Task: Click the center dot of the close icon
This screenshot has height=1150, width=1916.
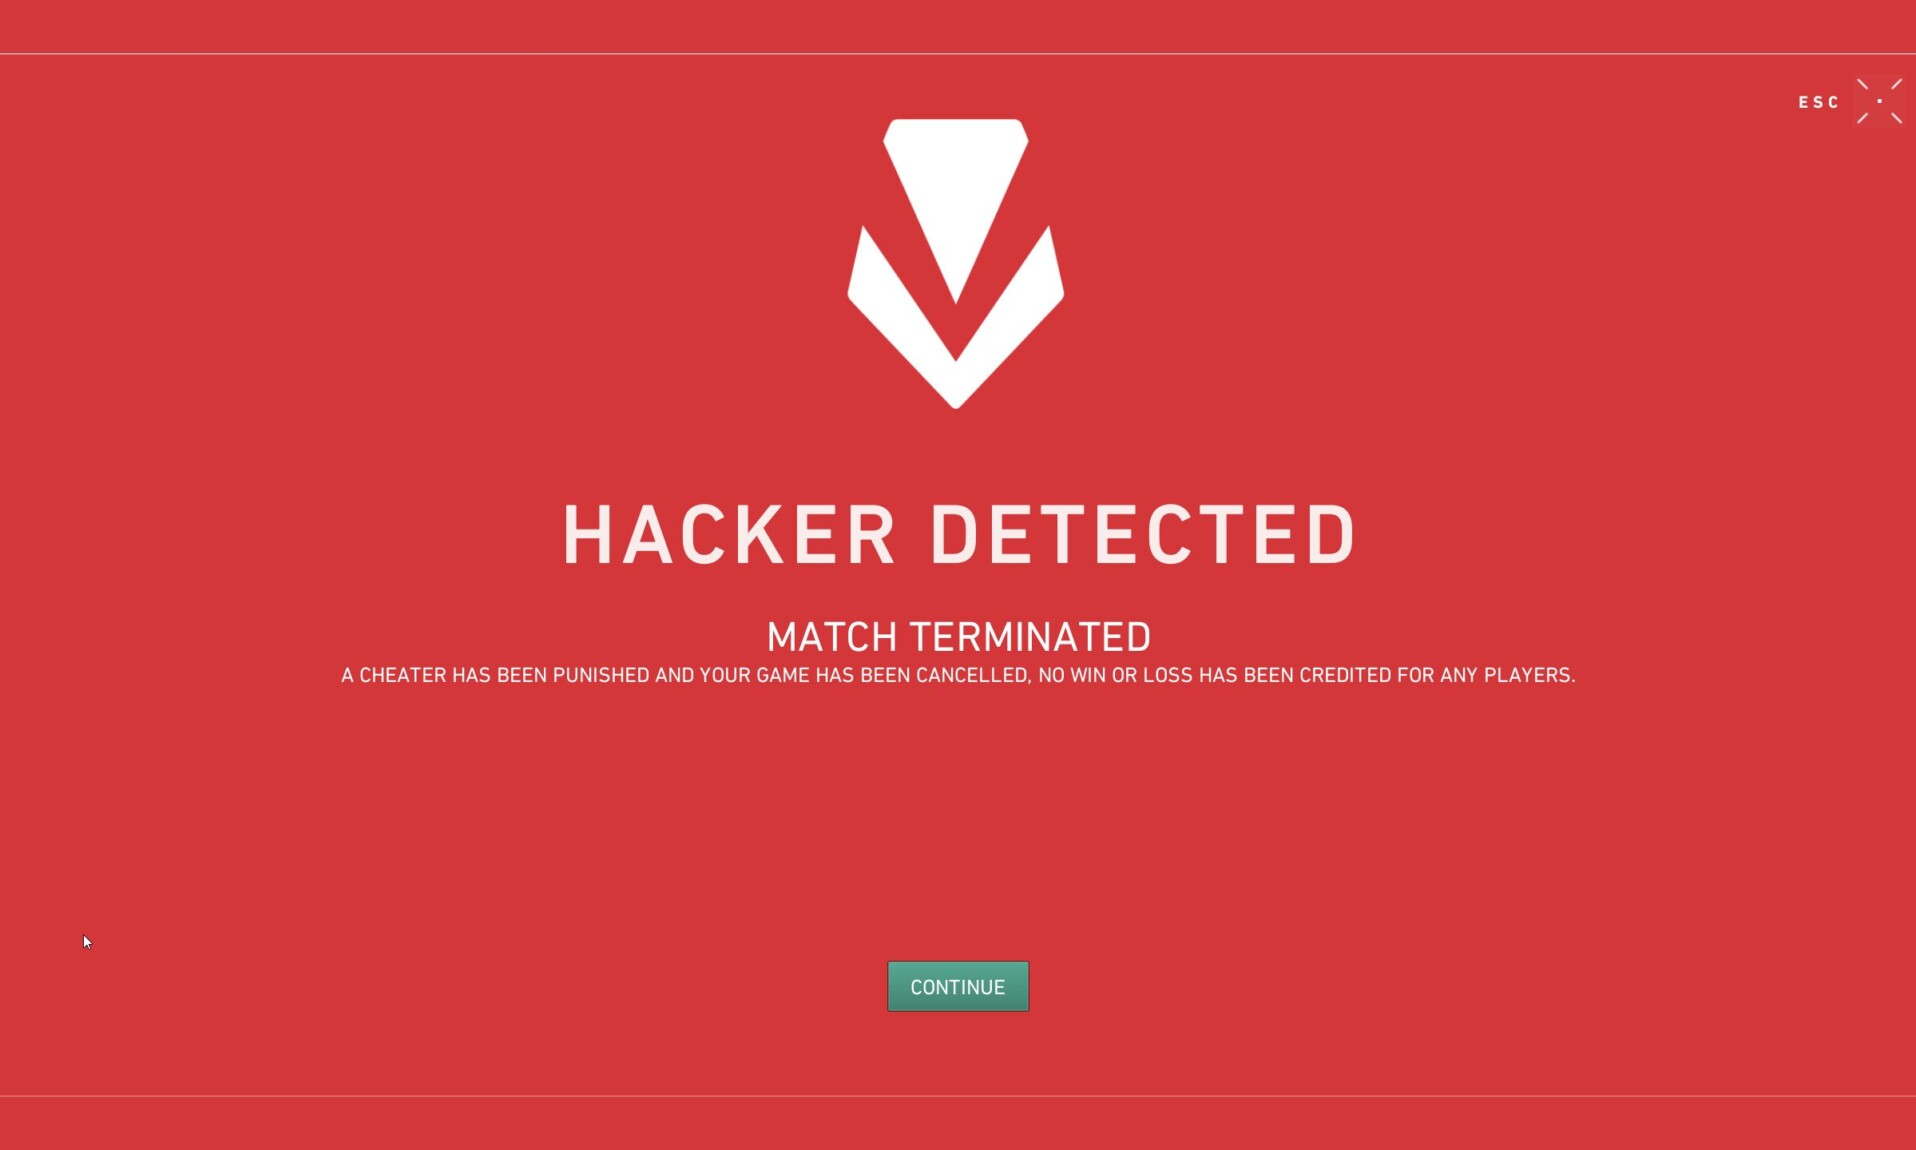Action: click(x=1880, y=101)
